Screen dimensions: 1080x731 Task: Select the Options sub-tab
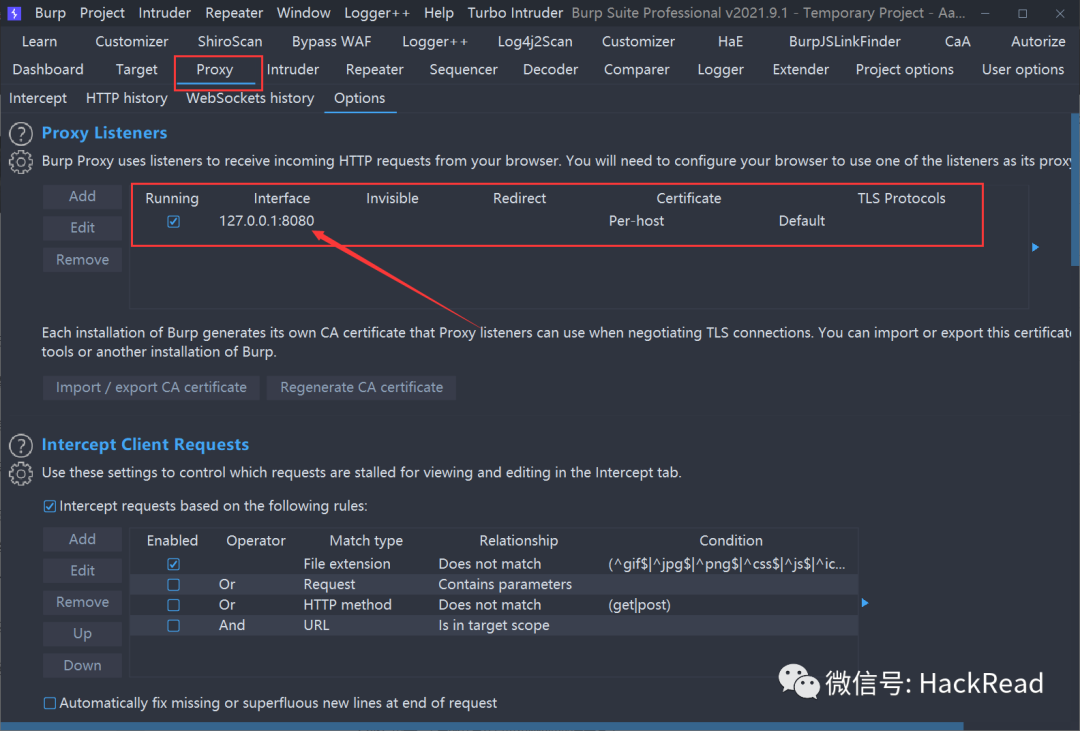point(360,98)
